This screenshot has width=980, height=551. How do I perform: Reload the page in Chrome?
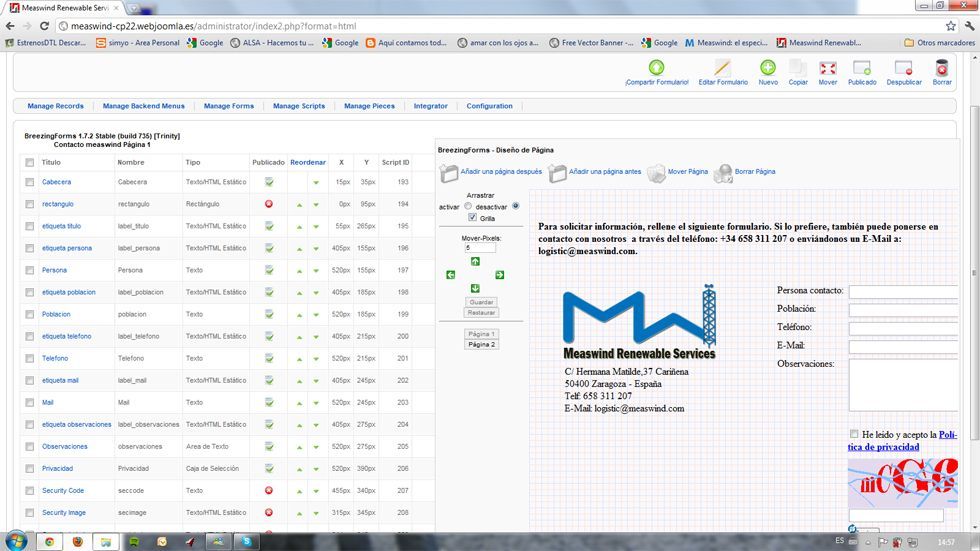coord(44,26)
